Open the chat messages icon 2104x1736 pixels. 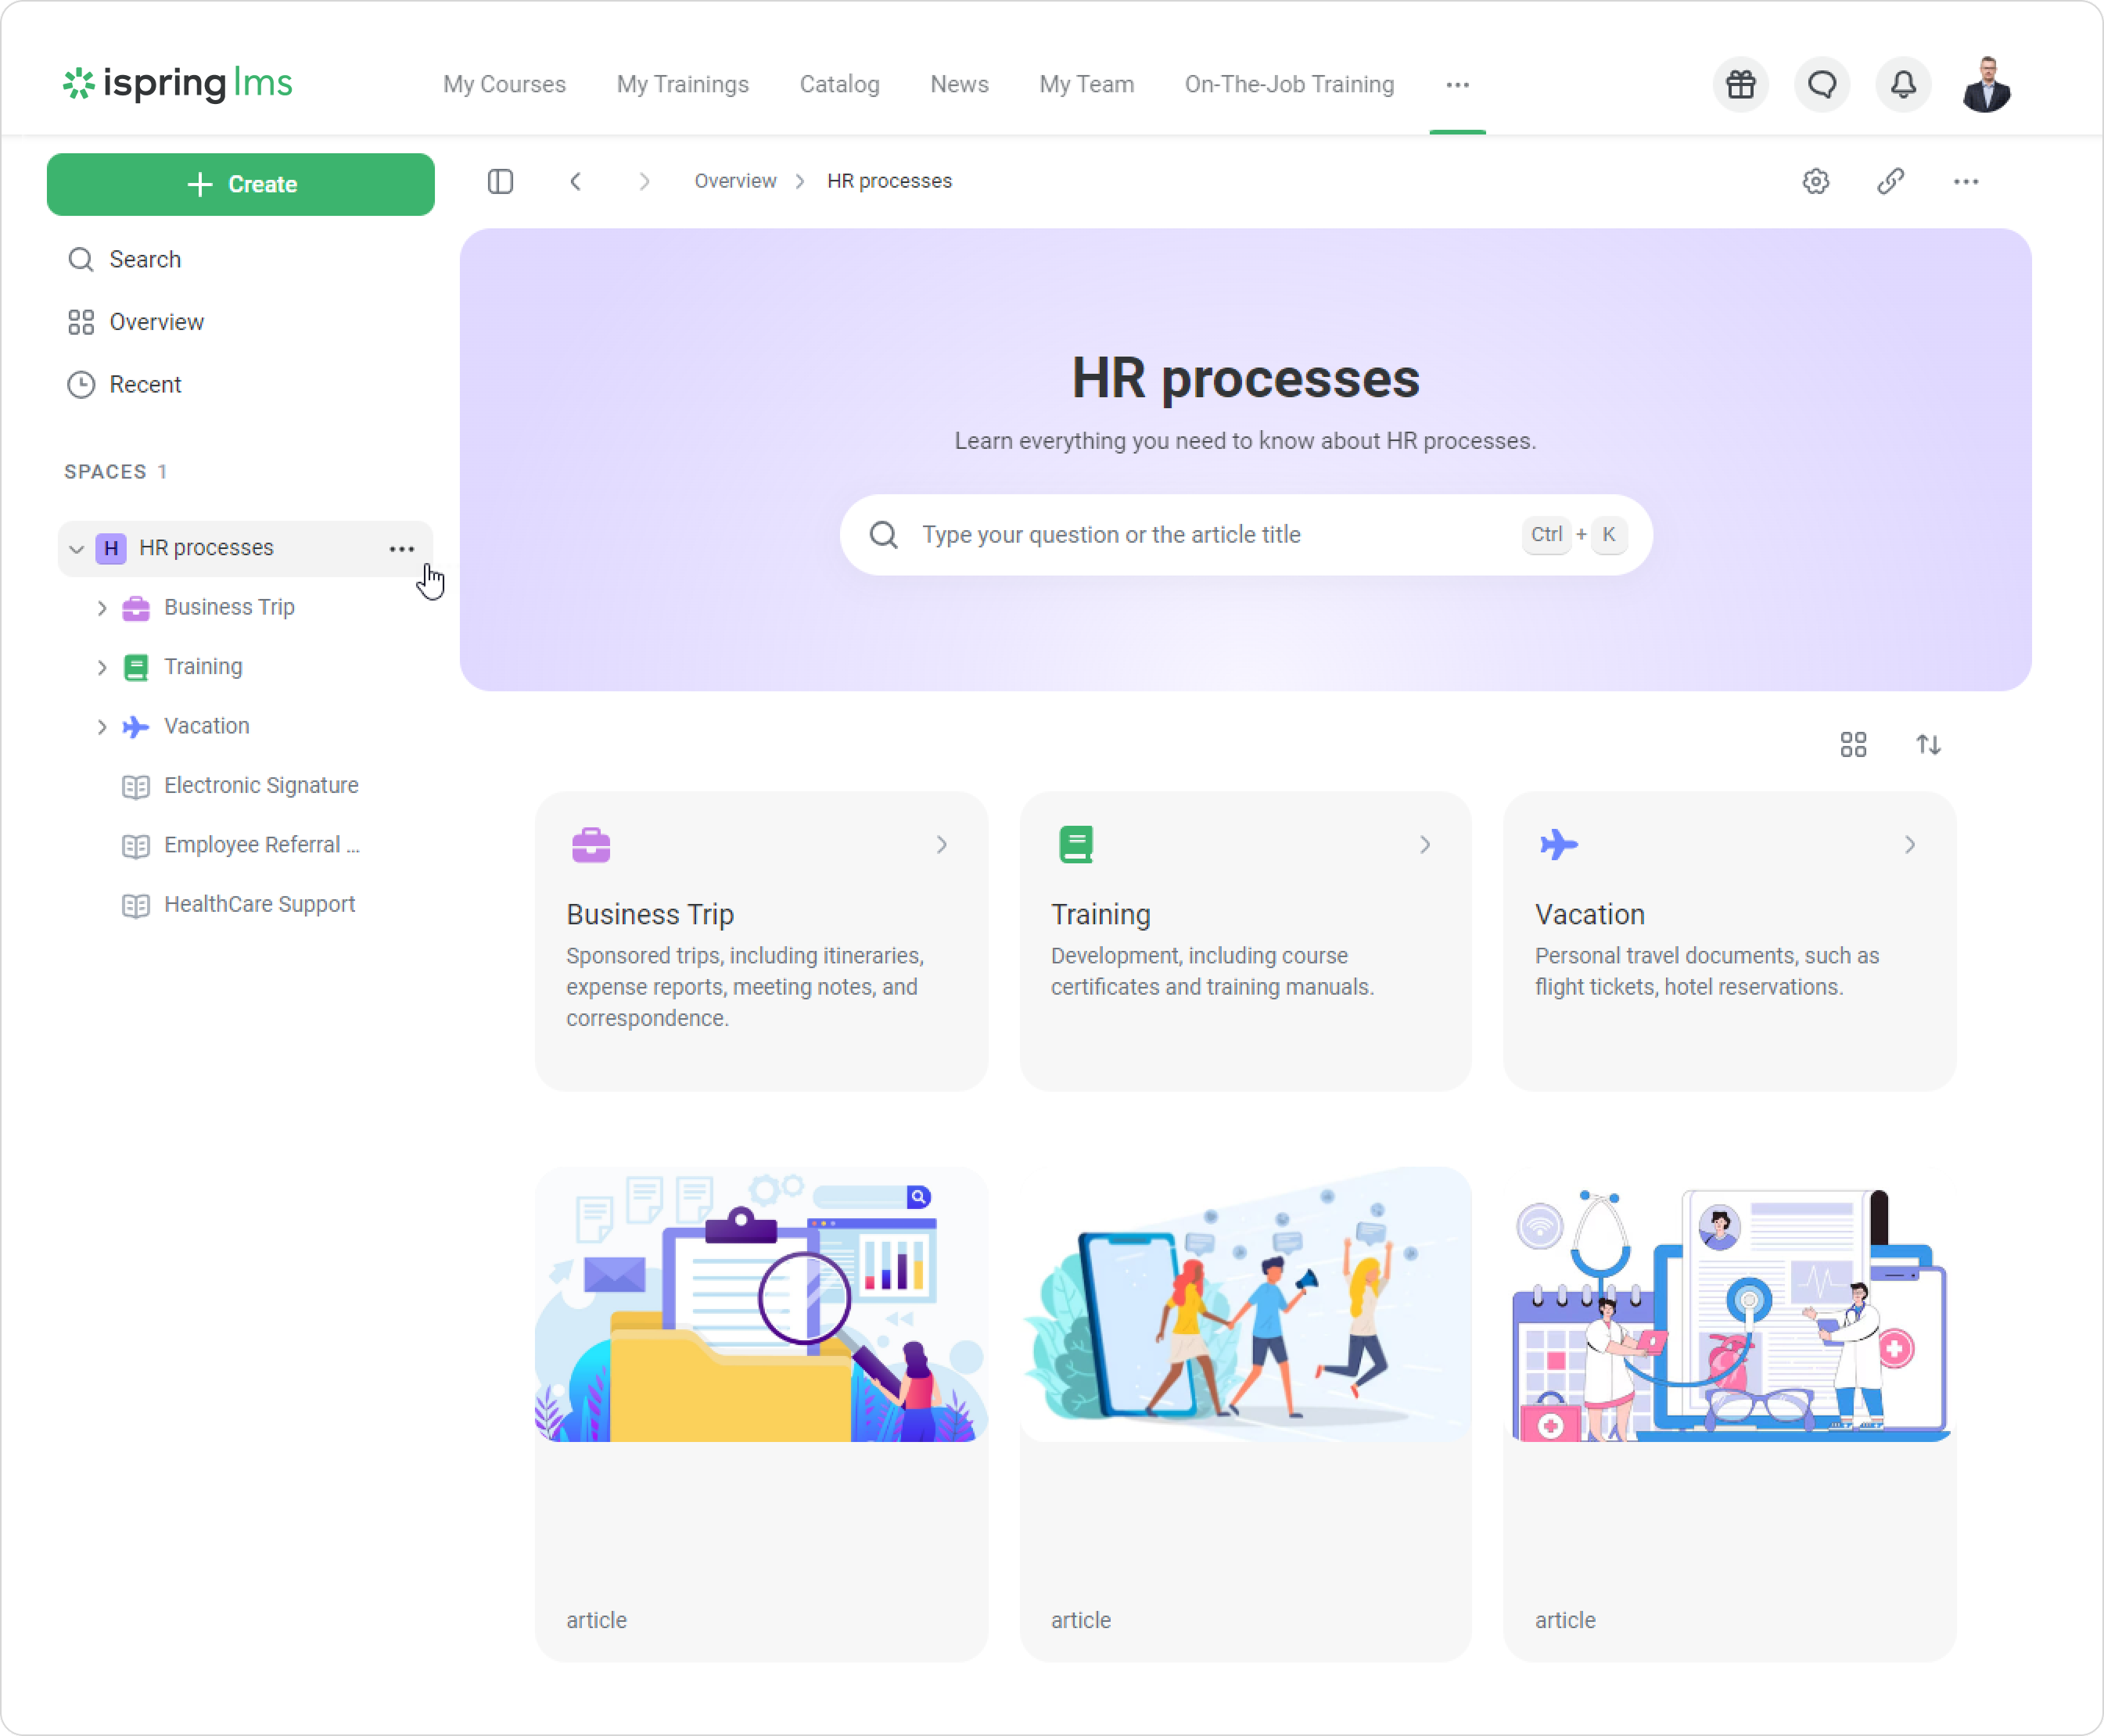[x=1822, y=85]
